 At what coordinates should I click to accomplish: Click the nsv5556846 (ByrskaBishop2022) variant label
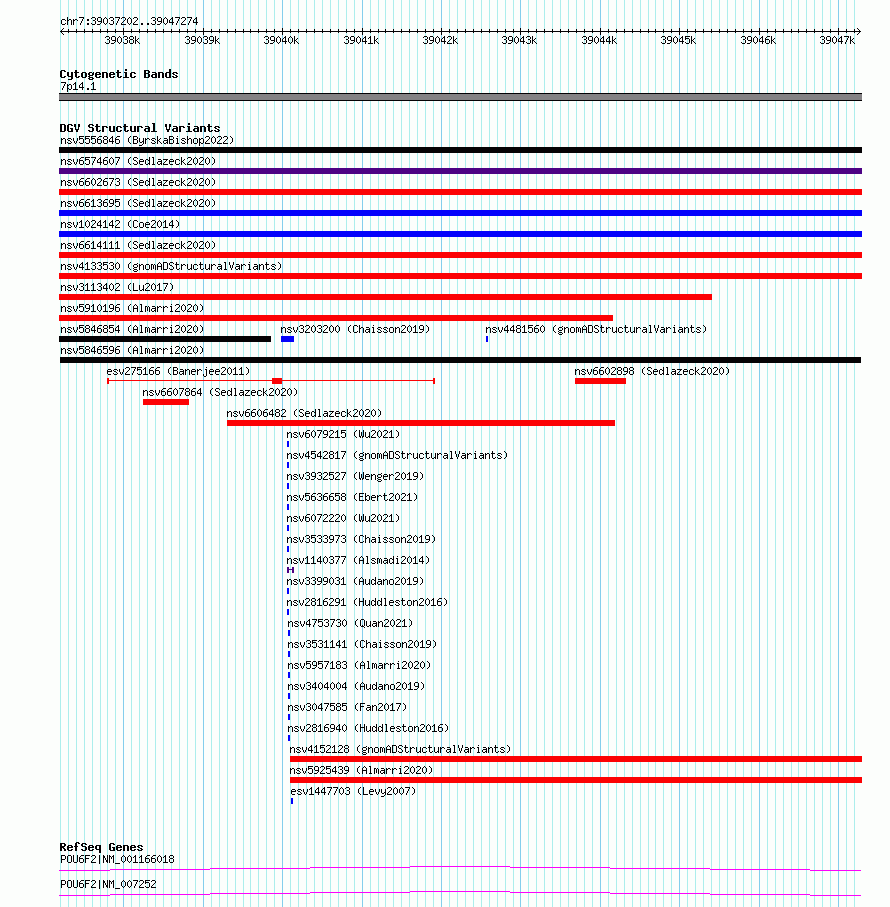pyautogui.click(x=147, y=141)
